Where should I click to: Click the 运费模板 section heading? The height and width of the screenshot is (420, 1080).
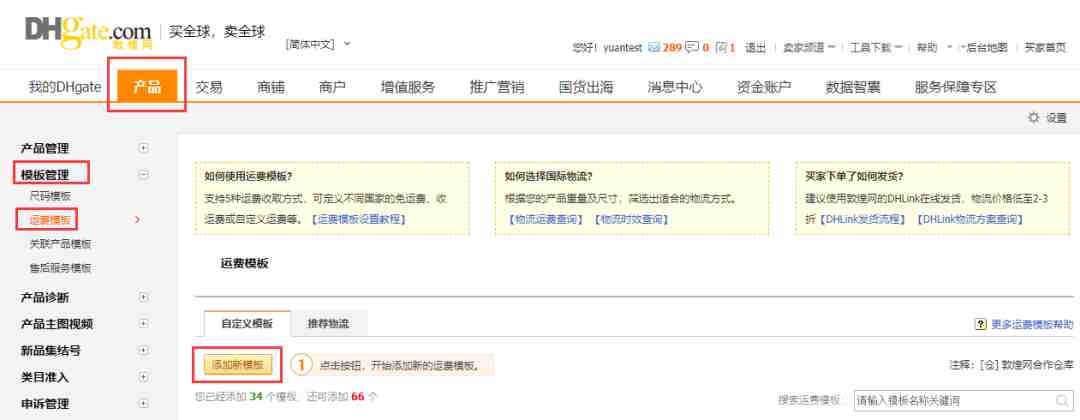pos(245,263)
